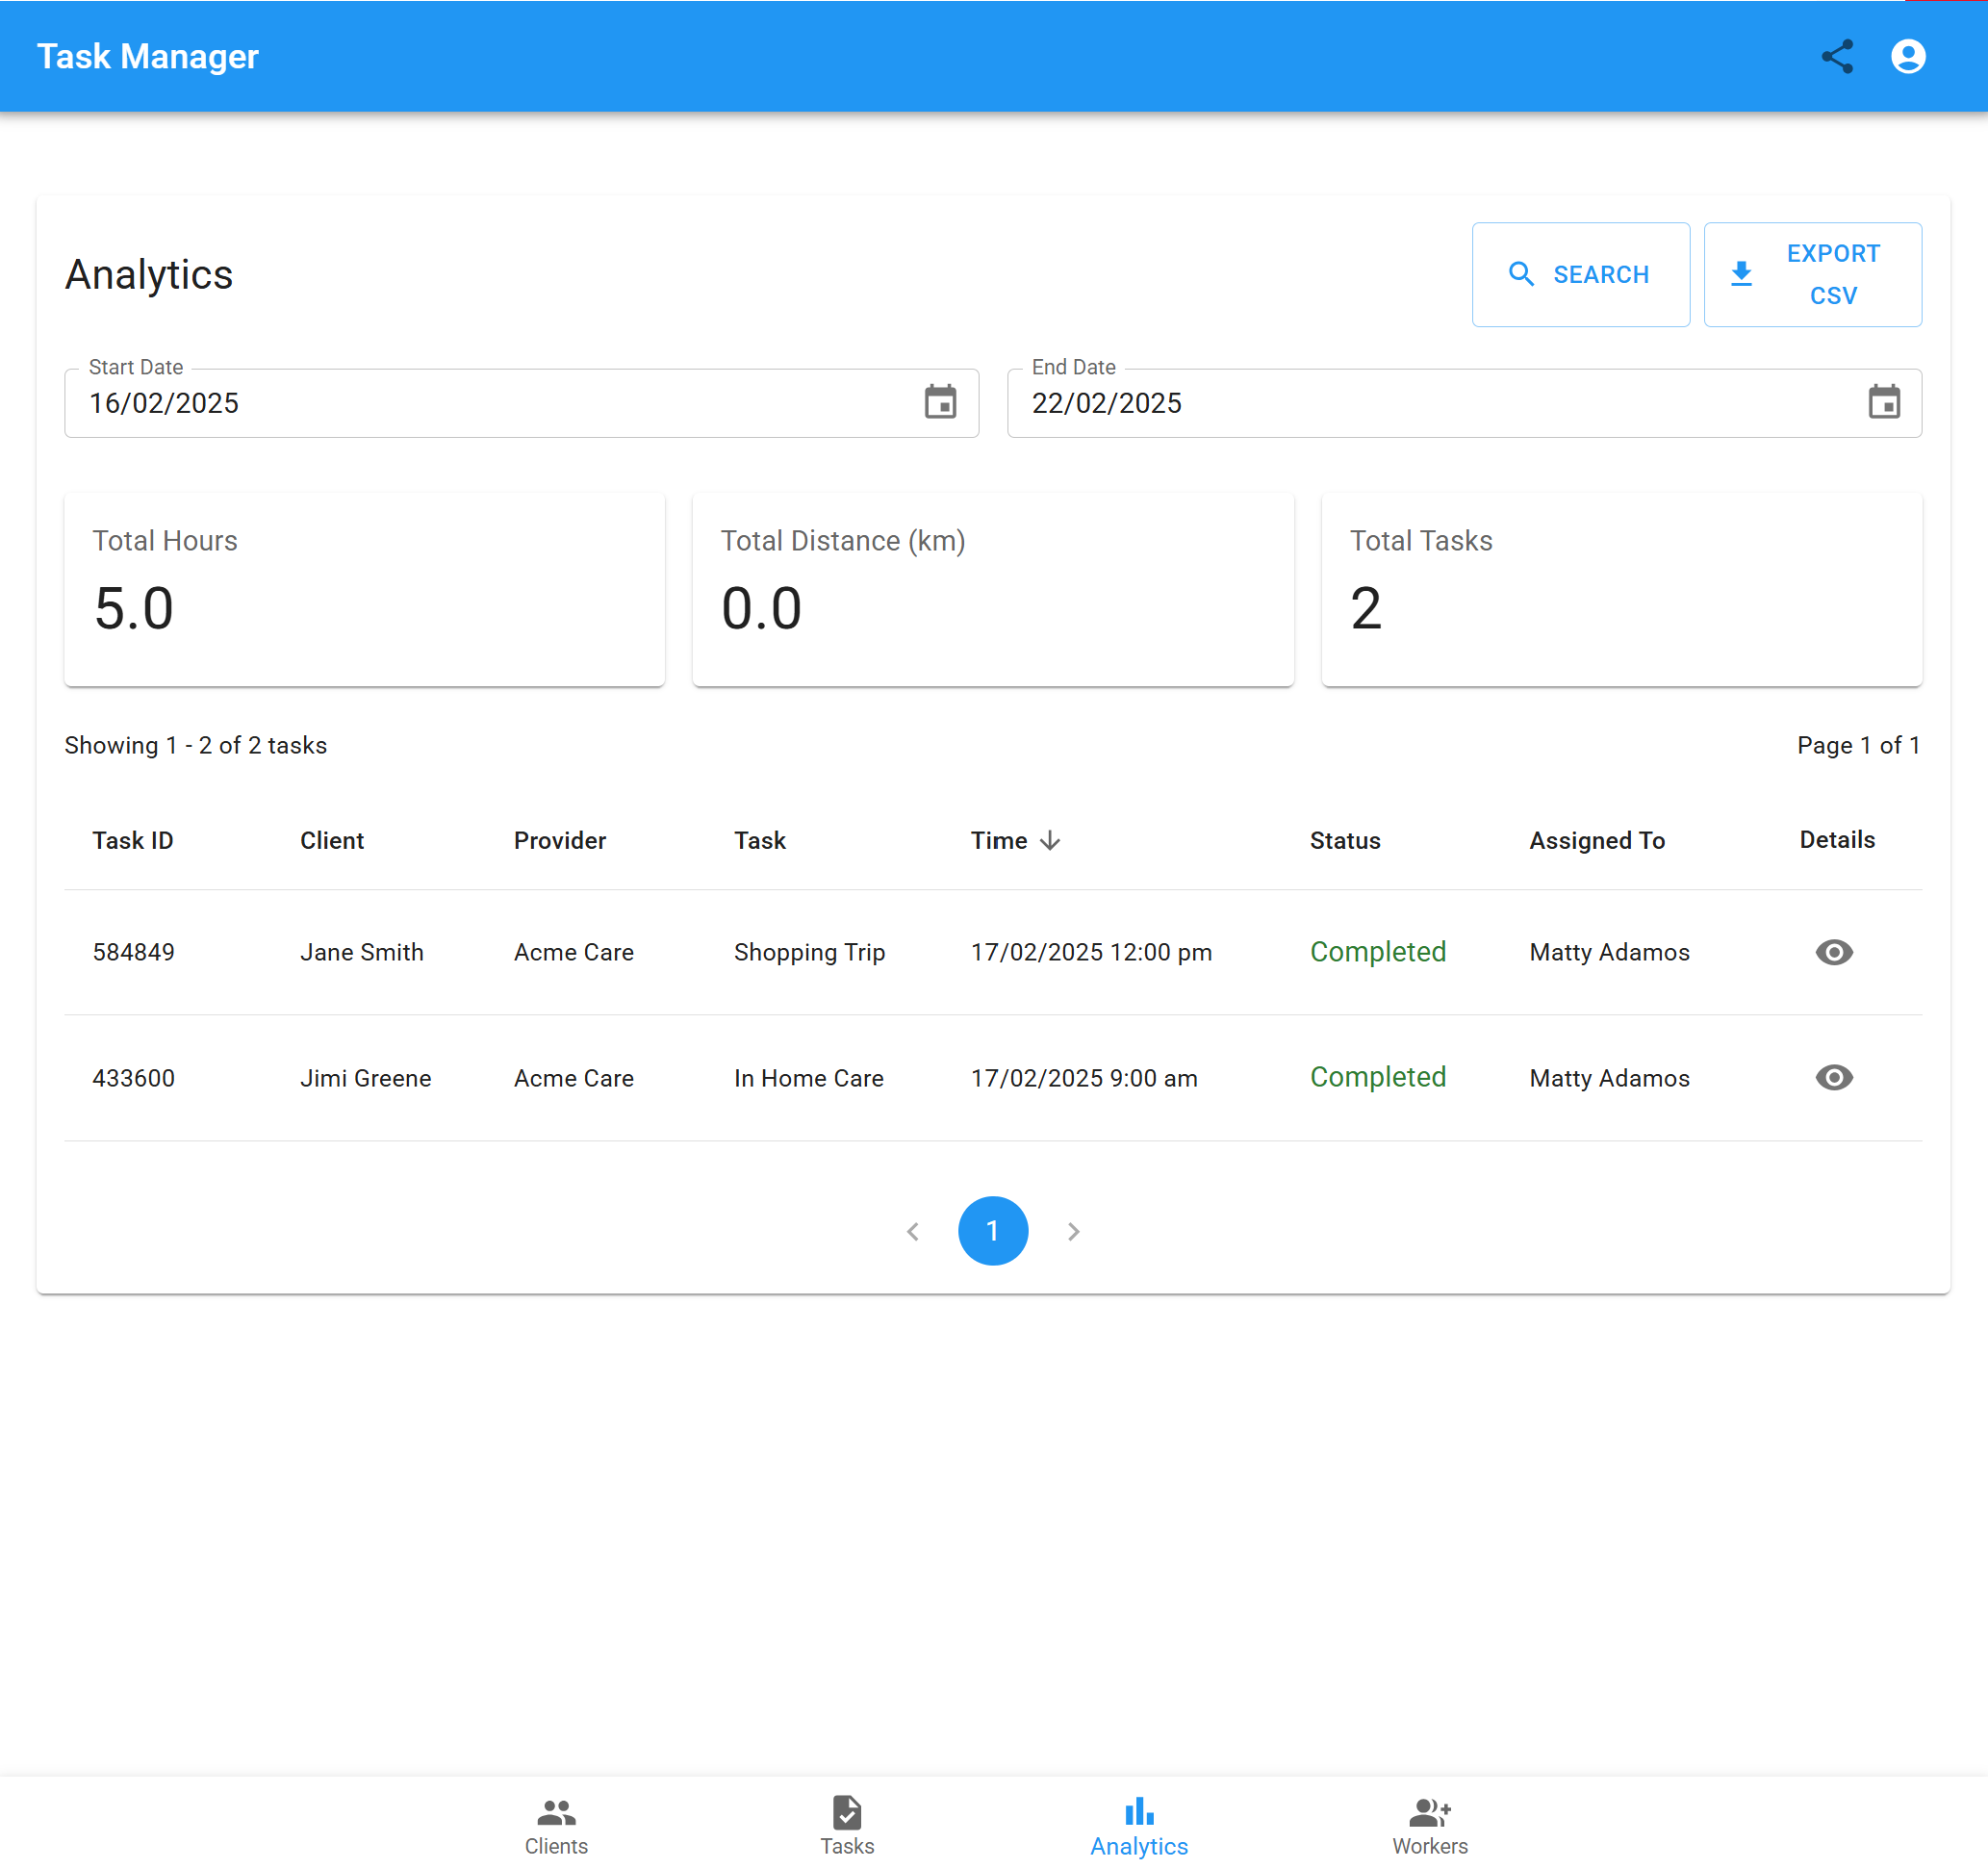Click the Total Hours 5.0 card
The height and width of the screenshot is (1869, 1988).
tap(364, 589)
